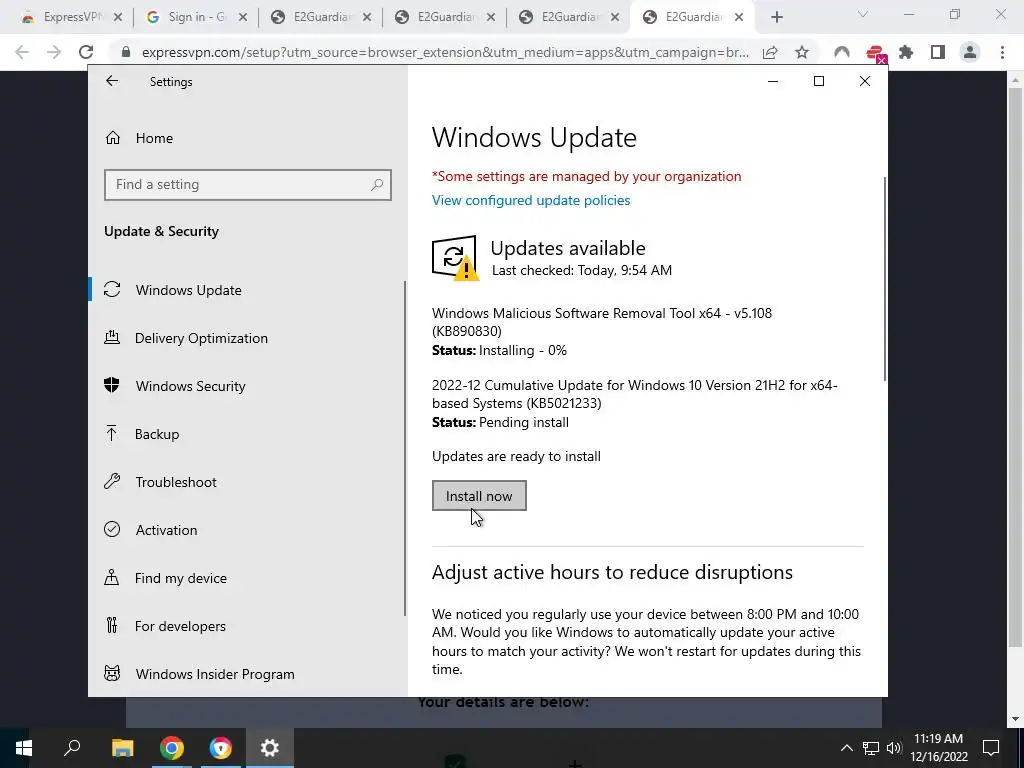Open the Chrome extensions puzzle icon
1024x768 pixels.
906,52
